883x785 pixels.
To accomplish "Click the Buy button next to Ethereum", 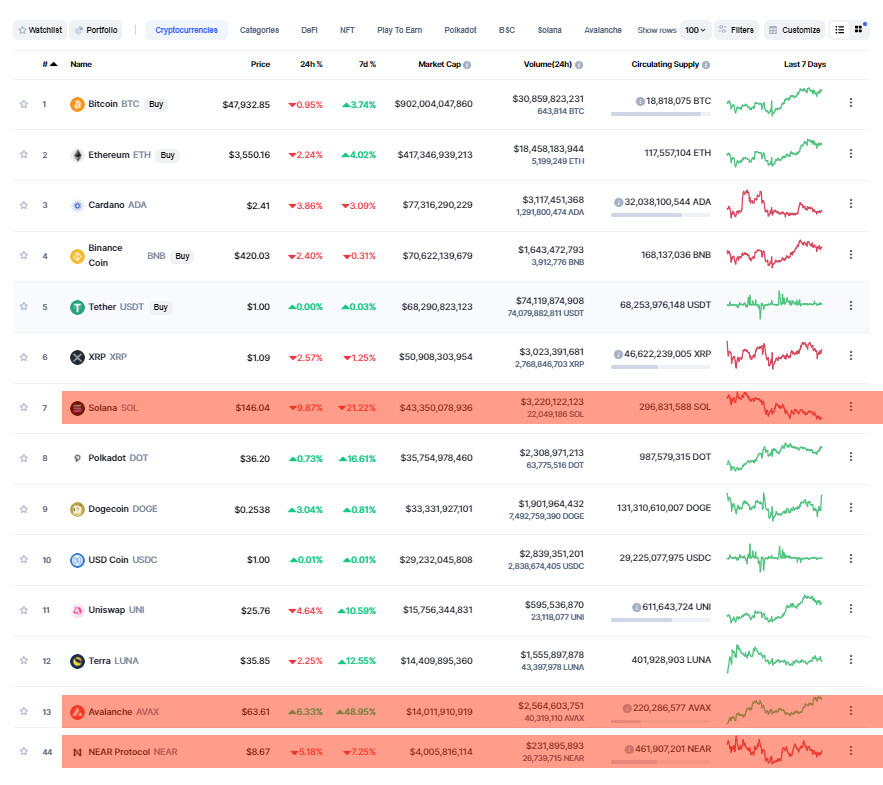I will coord(168,155).
